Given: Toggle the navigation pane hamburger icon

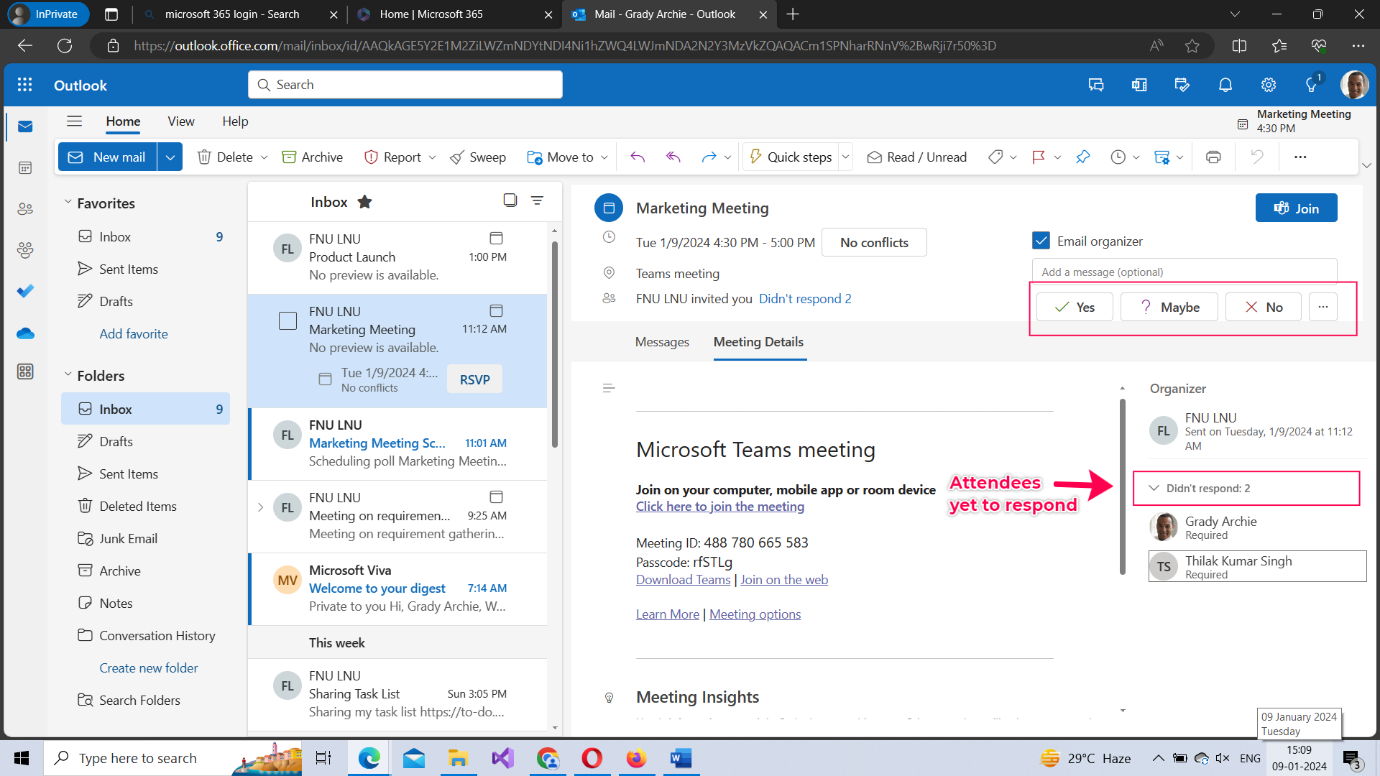Looking at the screenshot, I should (x=74, y=121).
